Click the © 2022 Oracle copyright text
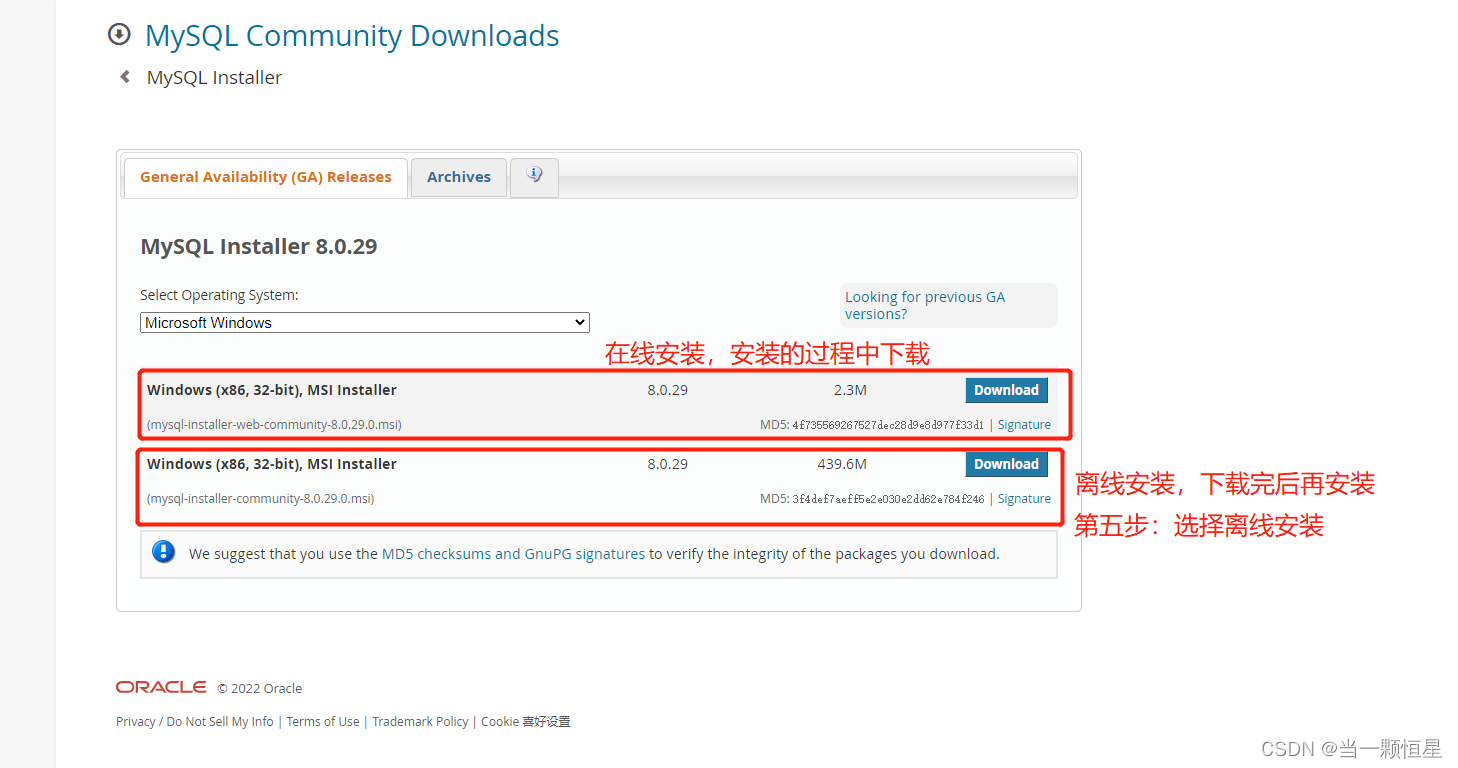This screenshot has width=1458, height=768. [260, 688]
